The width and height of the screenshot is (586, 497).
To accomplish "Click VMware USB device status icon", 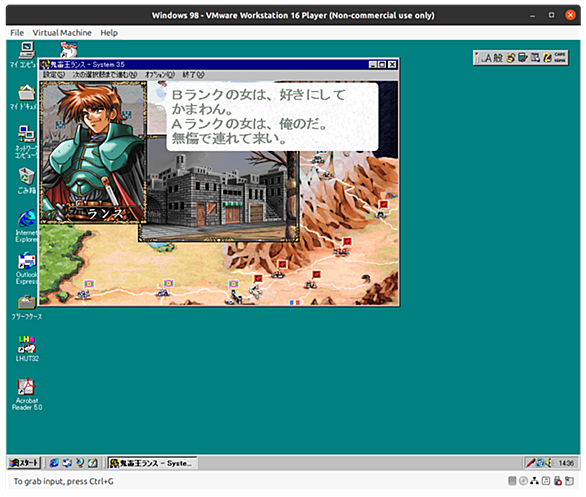I will (x=558, y=481).
